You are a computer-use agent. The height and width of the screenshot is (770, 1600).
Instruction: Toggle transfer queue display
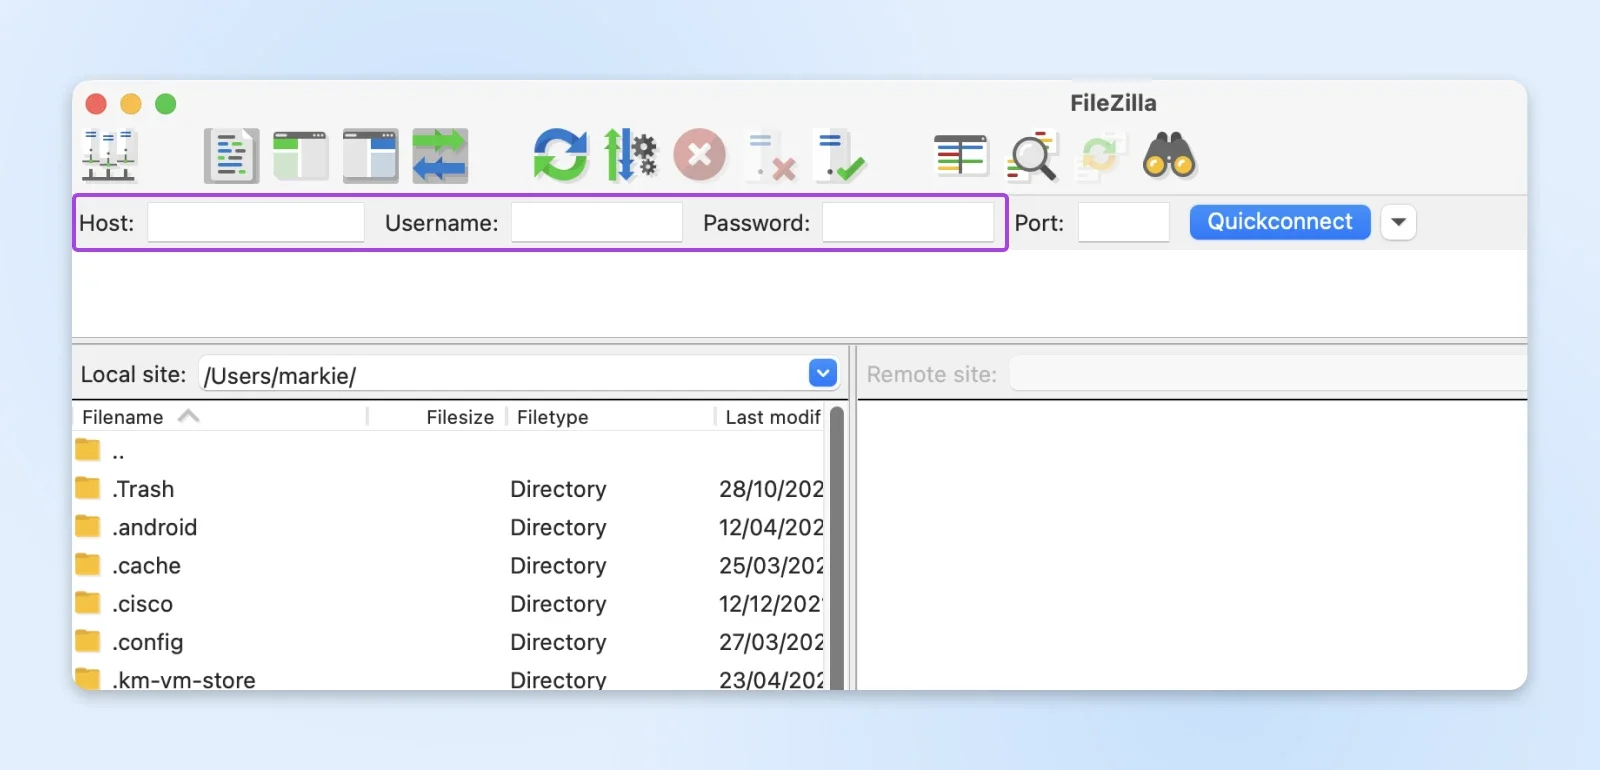(x=440, y=156)
